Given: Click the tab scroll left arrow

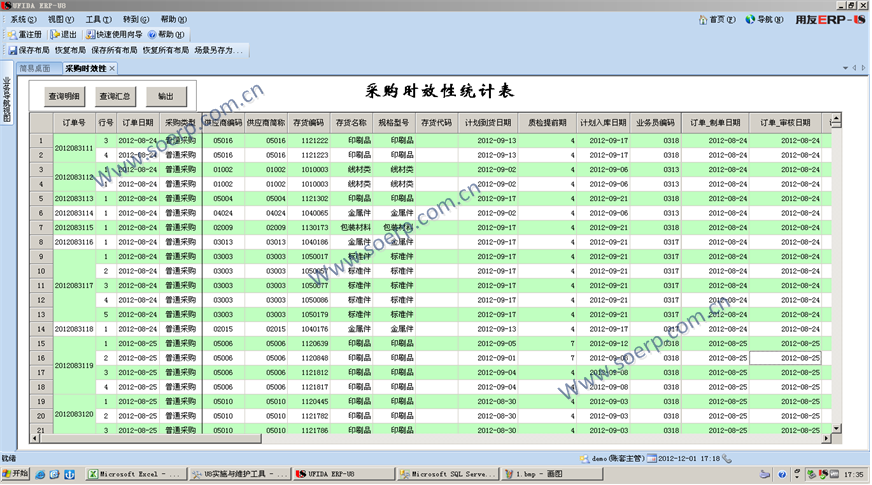Looking at the screenshot, I should (x=855, y=68).
